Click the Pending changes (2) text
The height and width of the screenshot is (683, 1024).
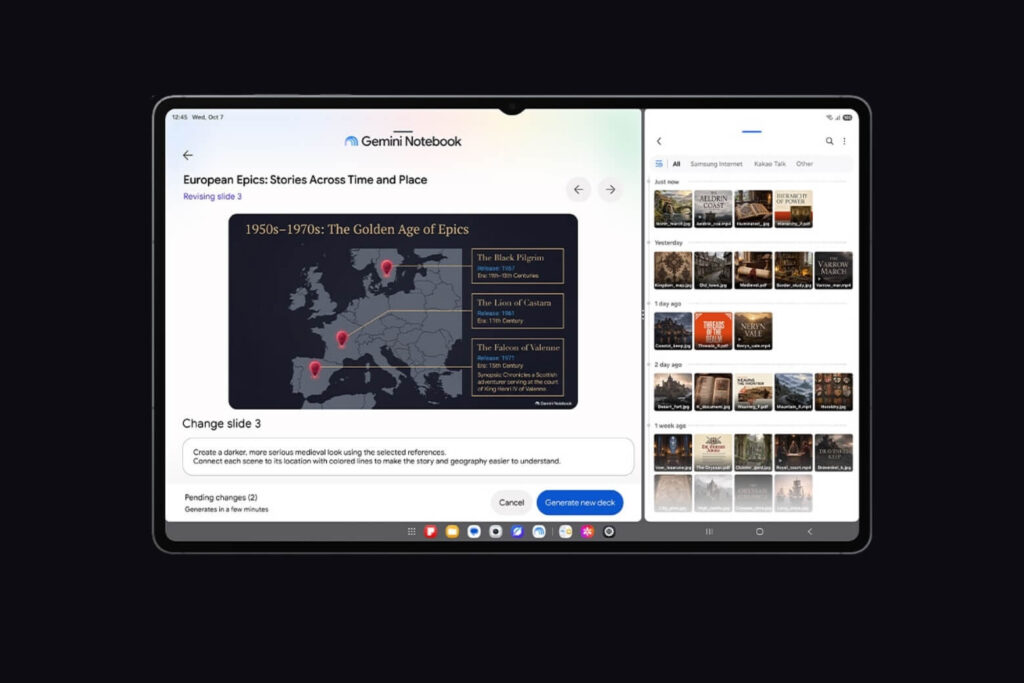(221, 498)
